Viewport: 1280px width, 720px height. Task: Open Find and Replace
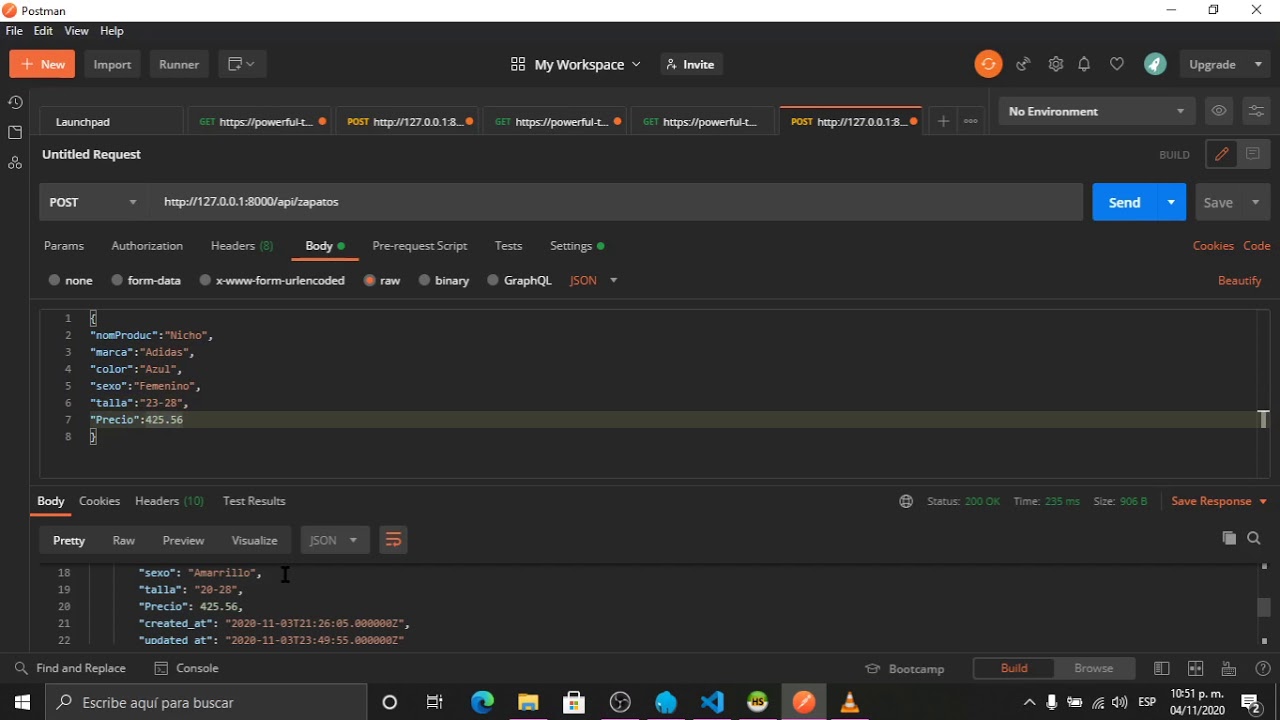click(x=70, y=668)
